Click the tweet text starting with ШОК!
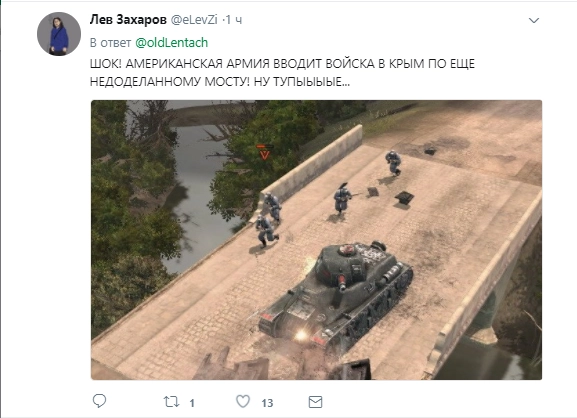 pyautogui.click(x=282, y=72)
